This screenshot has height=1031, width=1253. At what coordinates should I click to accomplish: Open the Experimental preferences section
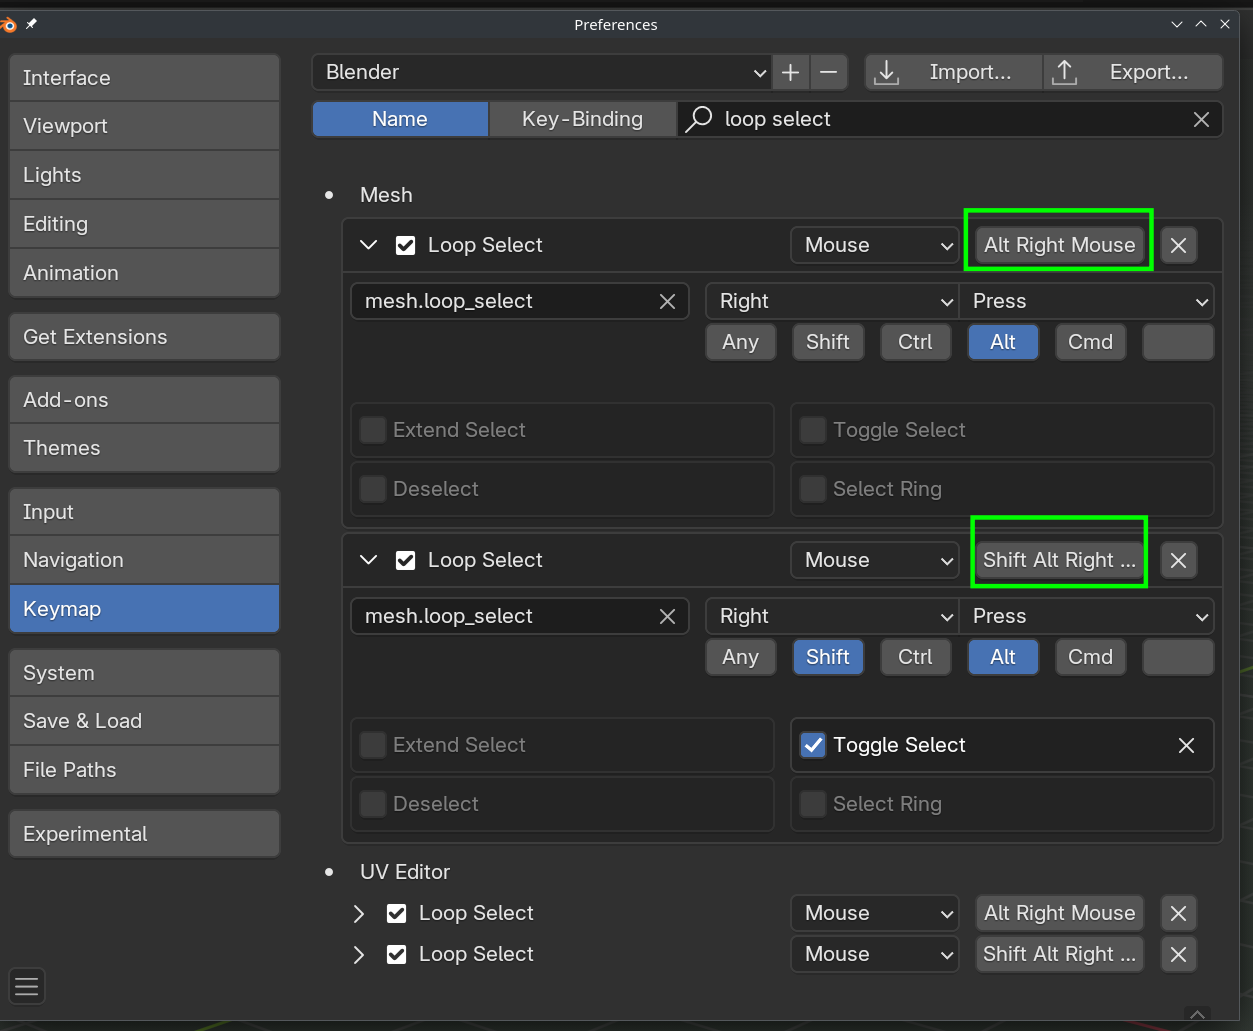pyautogui.click(x=144, y=834)
